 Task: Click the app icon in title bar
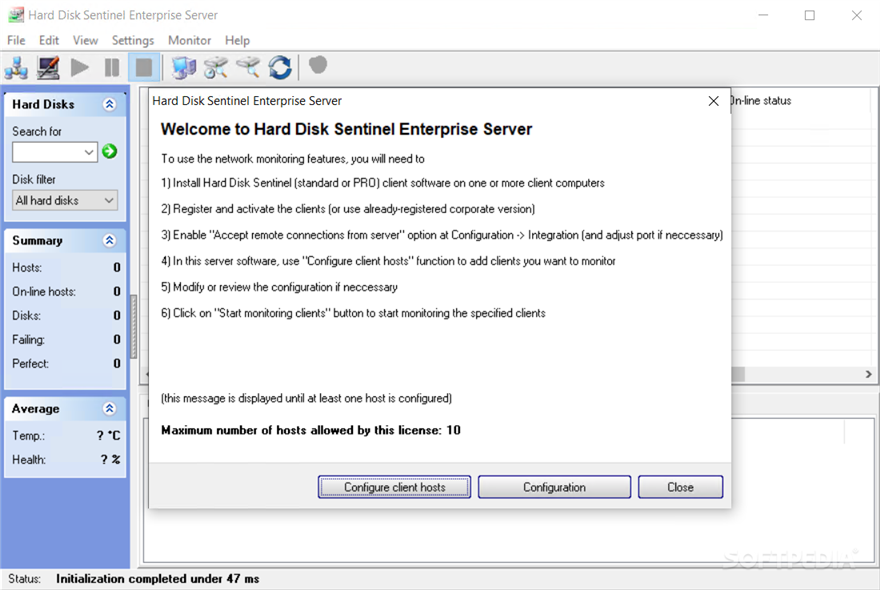pos(16,15)
